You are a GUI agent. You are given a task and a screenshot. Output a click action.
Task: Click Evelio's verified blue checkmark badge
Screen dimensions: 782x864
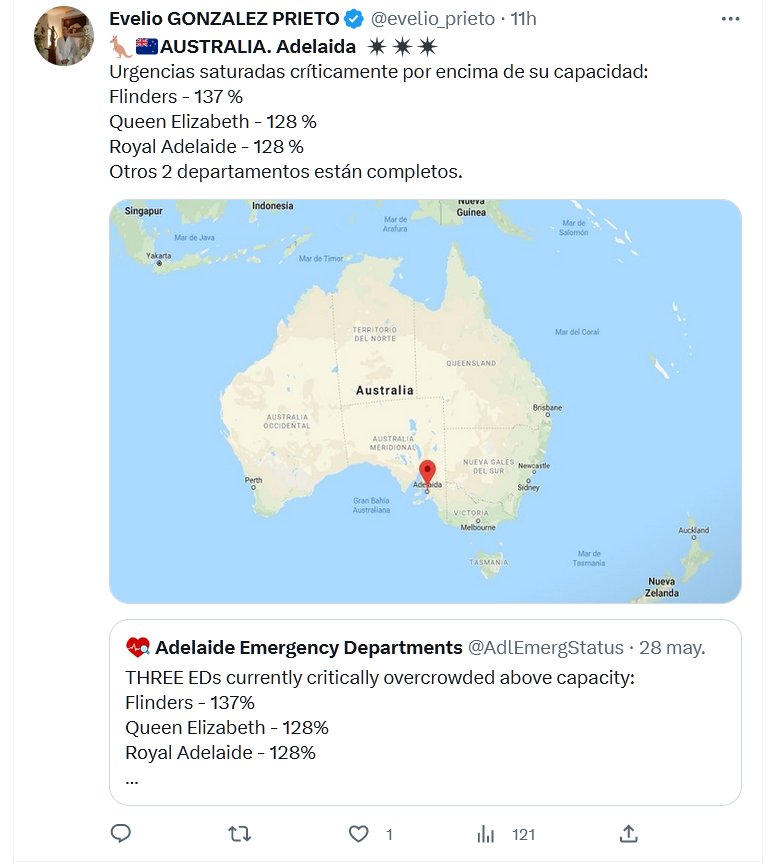(354, 19)
